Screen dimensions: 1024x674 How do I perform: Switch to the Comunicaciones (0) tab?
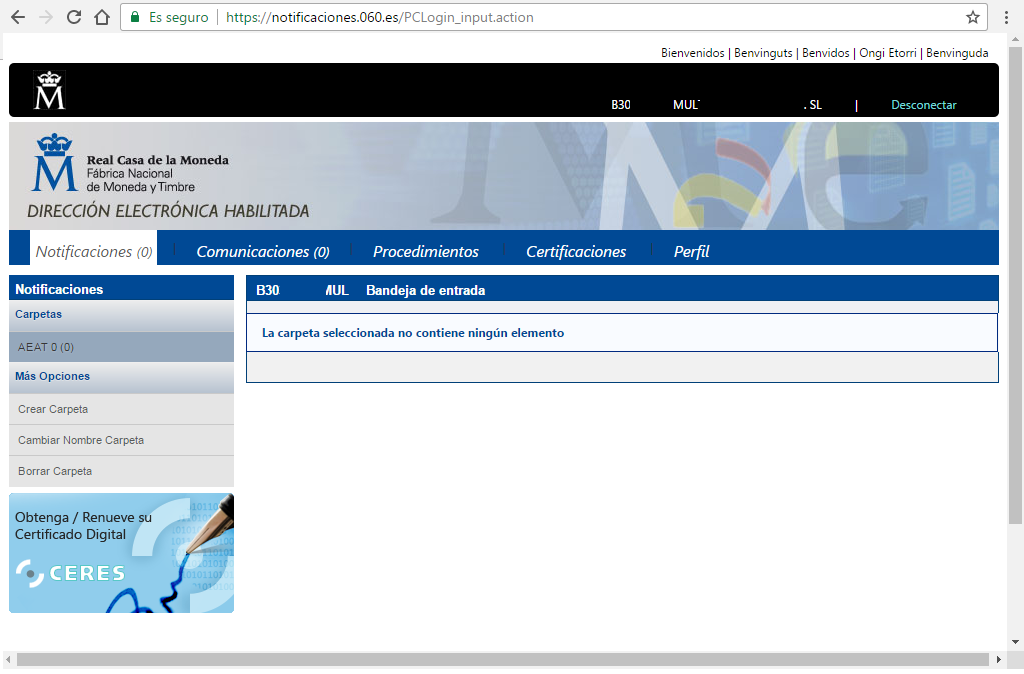(263, 252)
